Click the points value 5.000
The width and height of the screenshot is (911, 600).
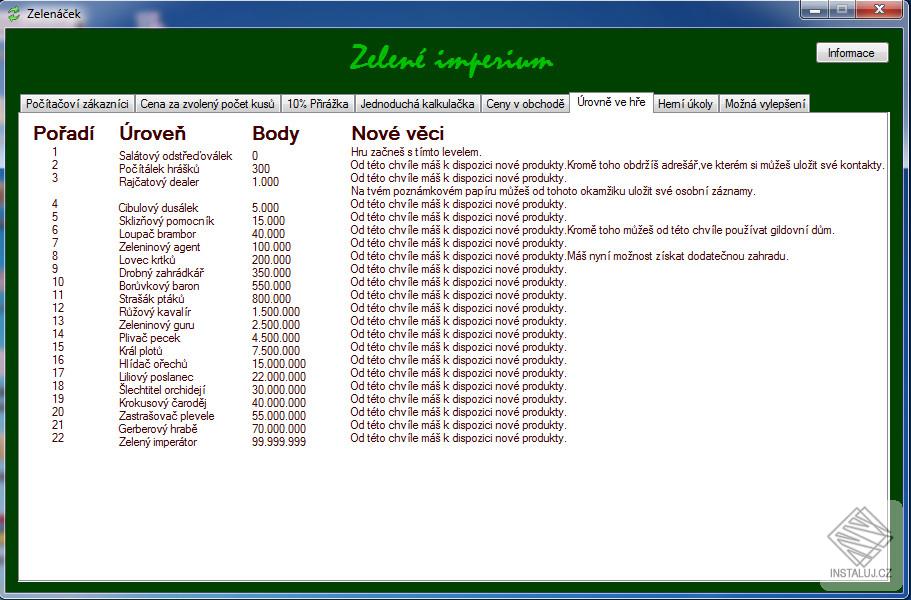point(266,208)
